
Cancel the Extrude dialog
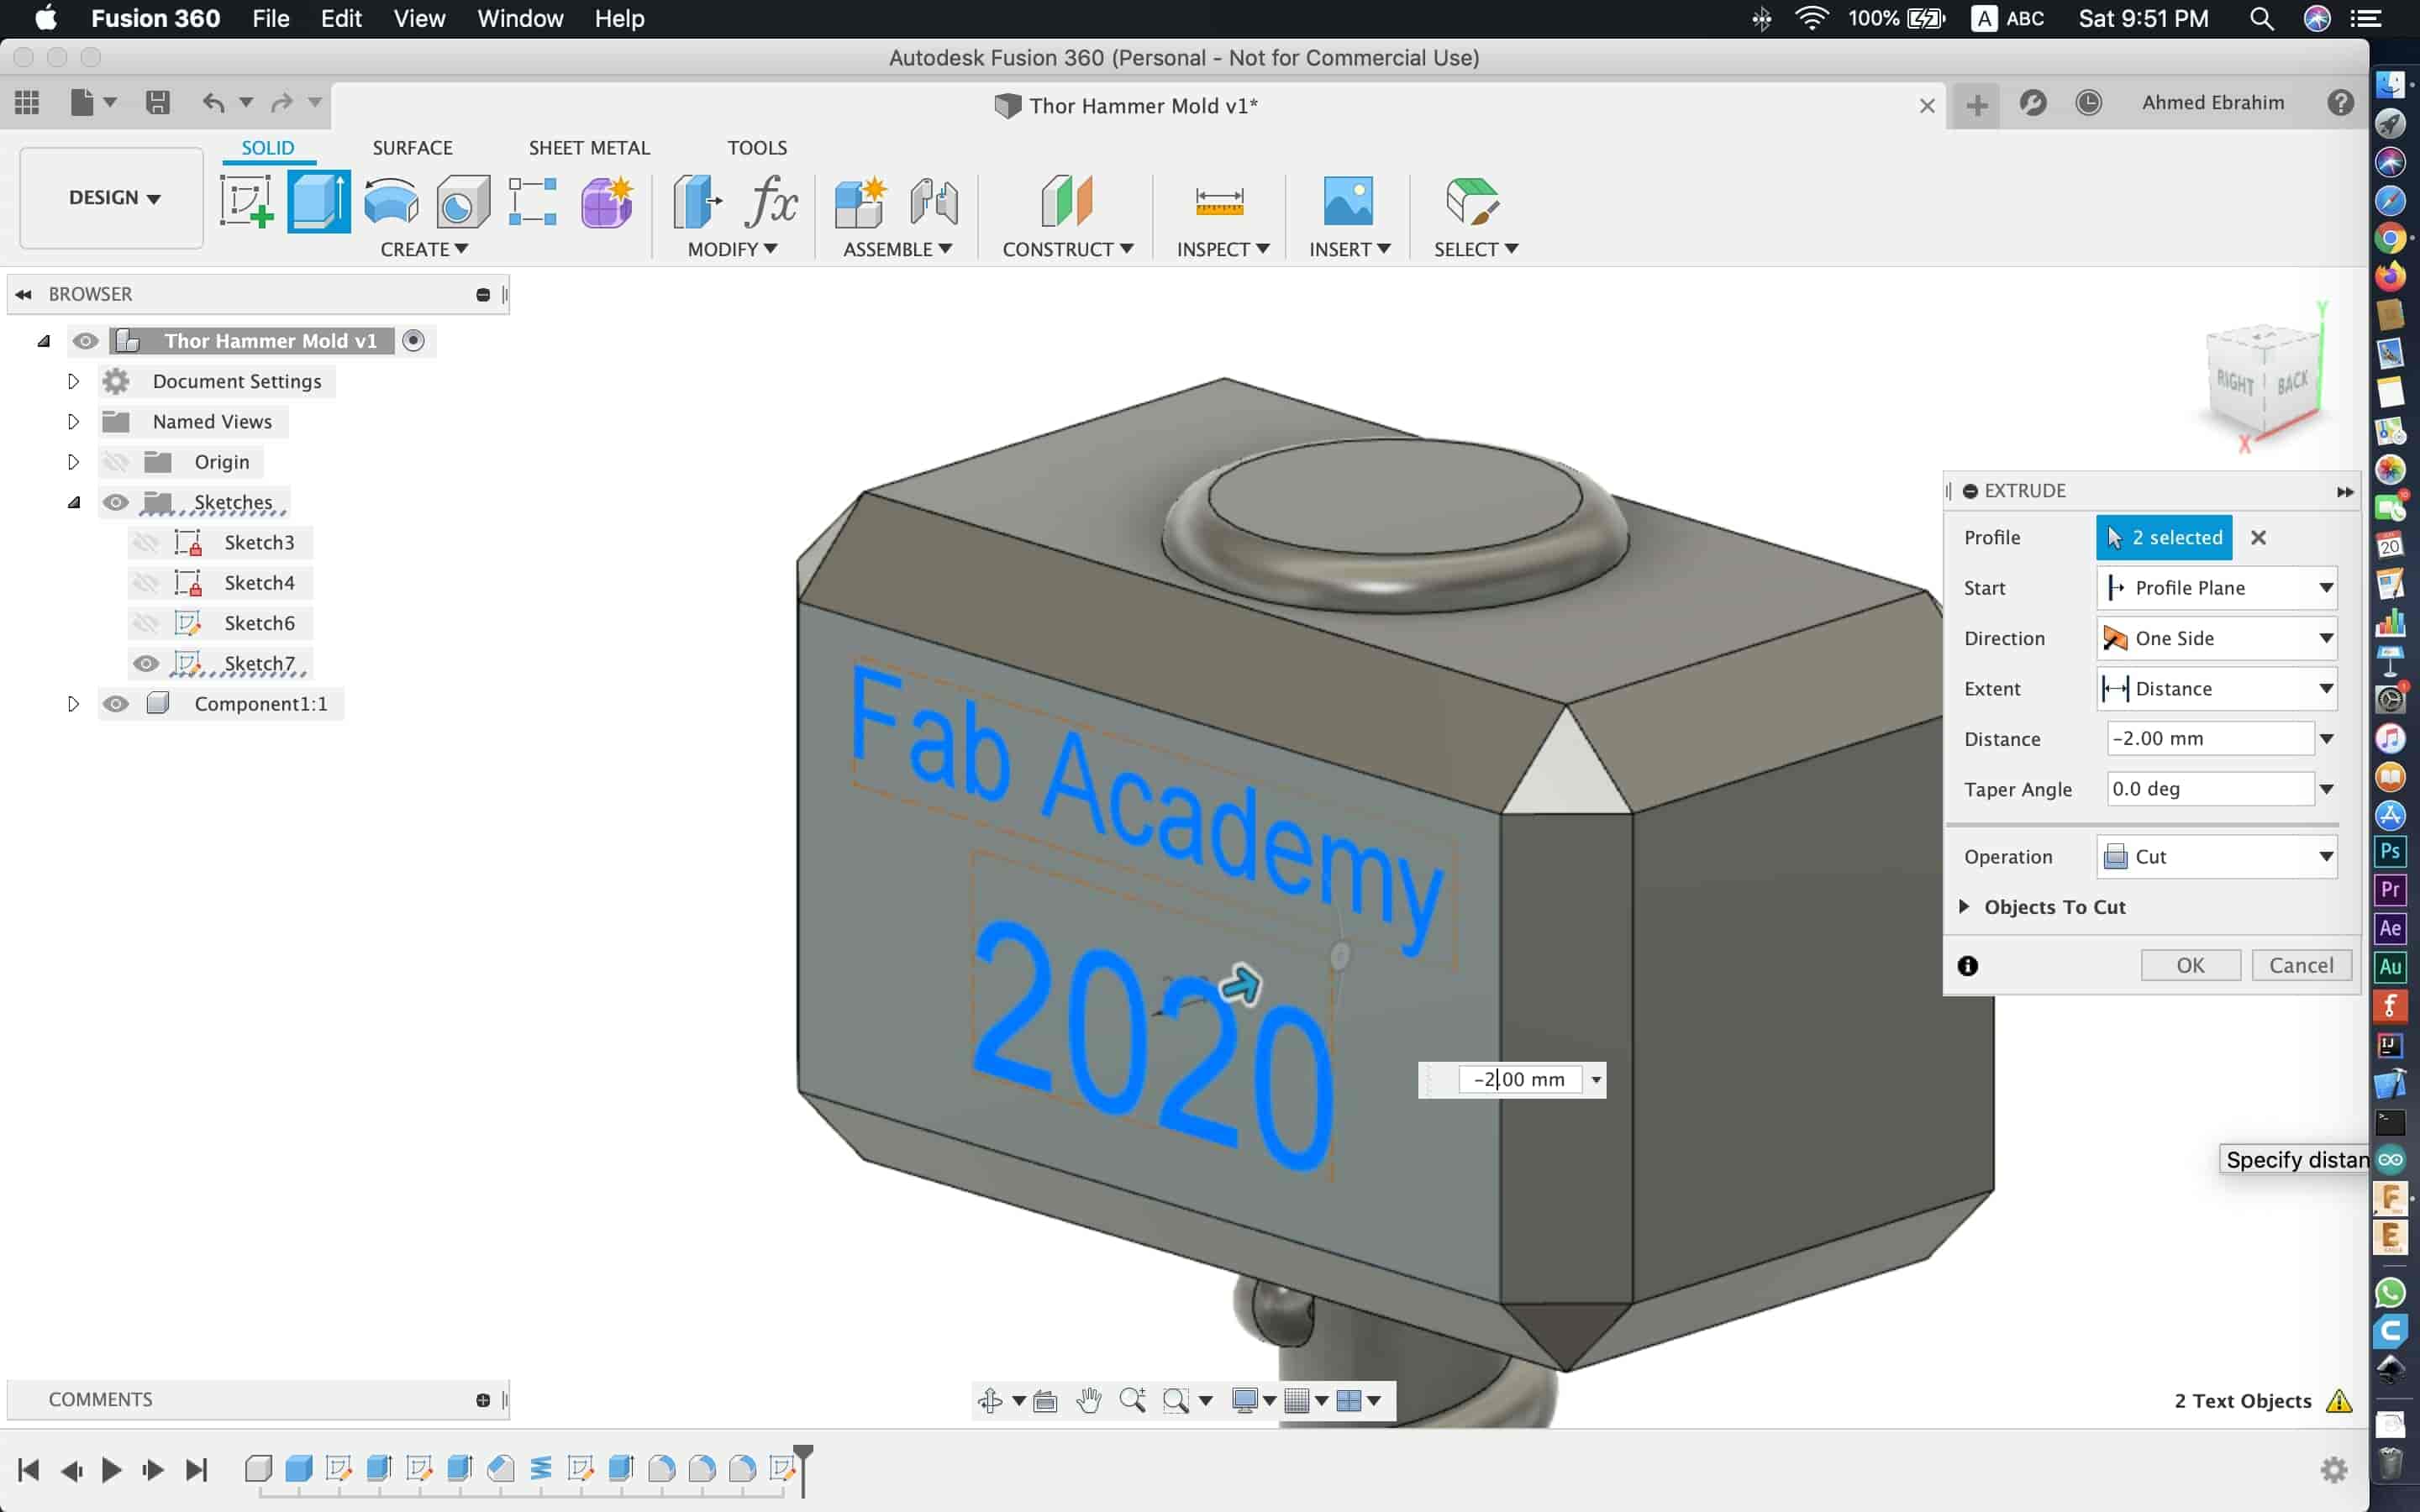coord(2301,965)
